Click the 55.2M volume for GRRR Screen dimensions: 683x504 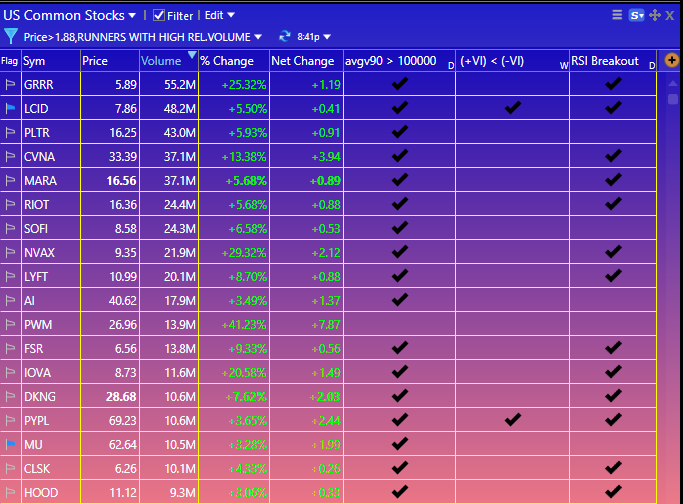180,85
